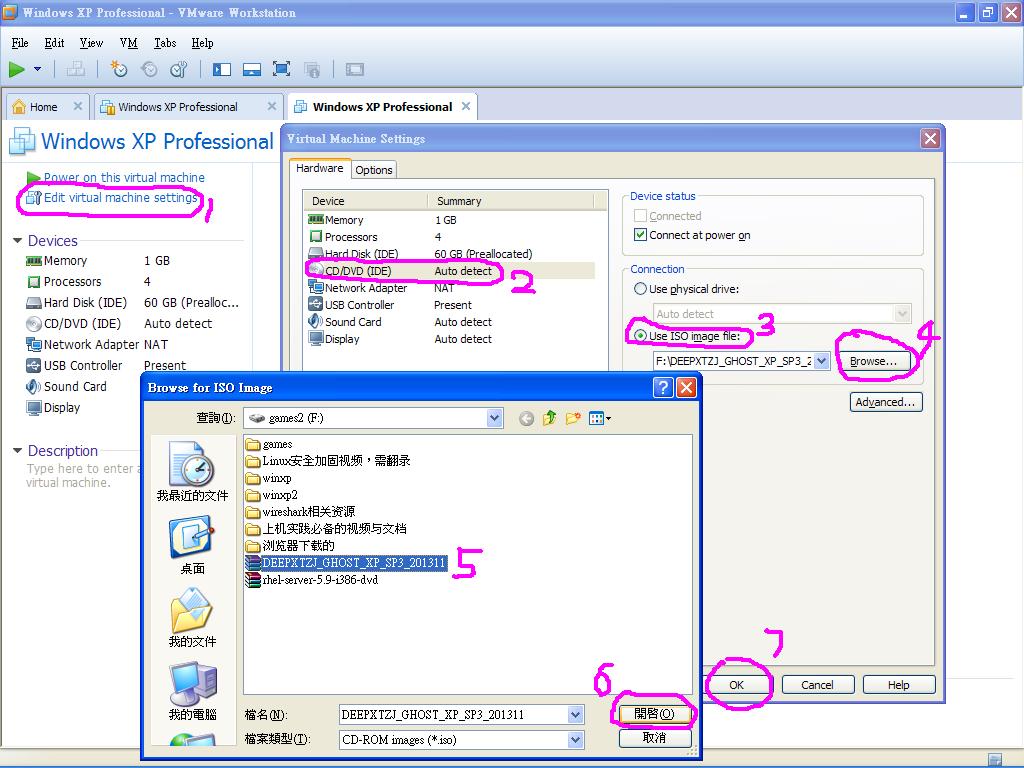Click Cancel in Virtual Machine Settings
The height and width of the screenshot is (768, 1024).
coord(818,685)
